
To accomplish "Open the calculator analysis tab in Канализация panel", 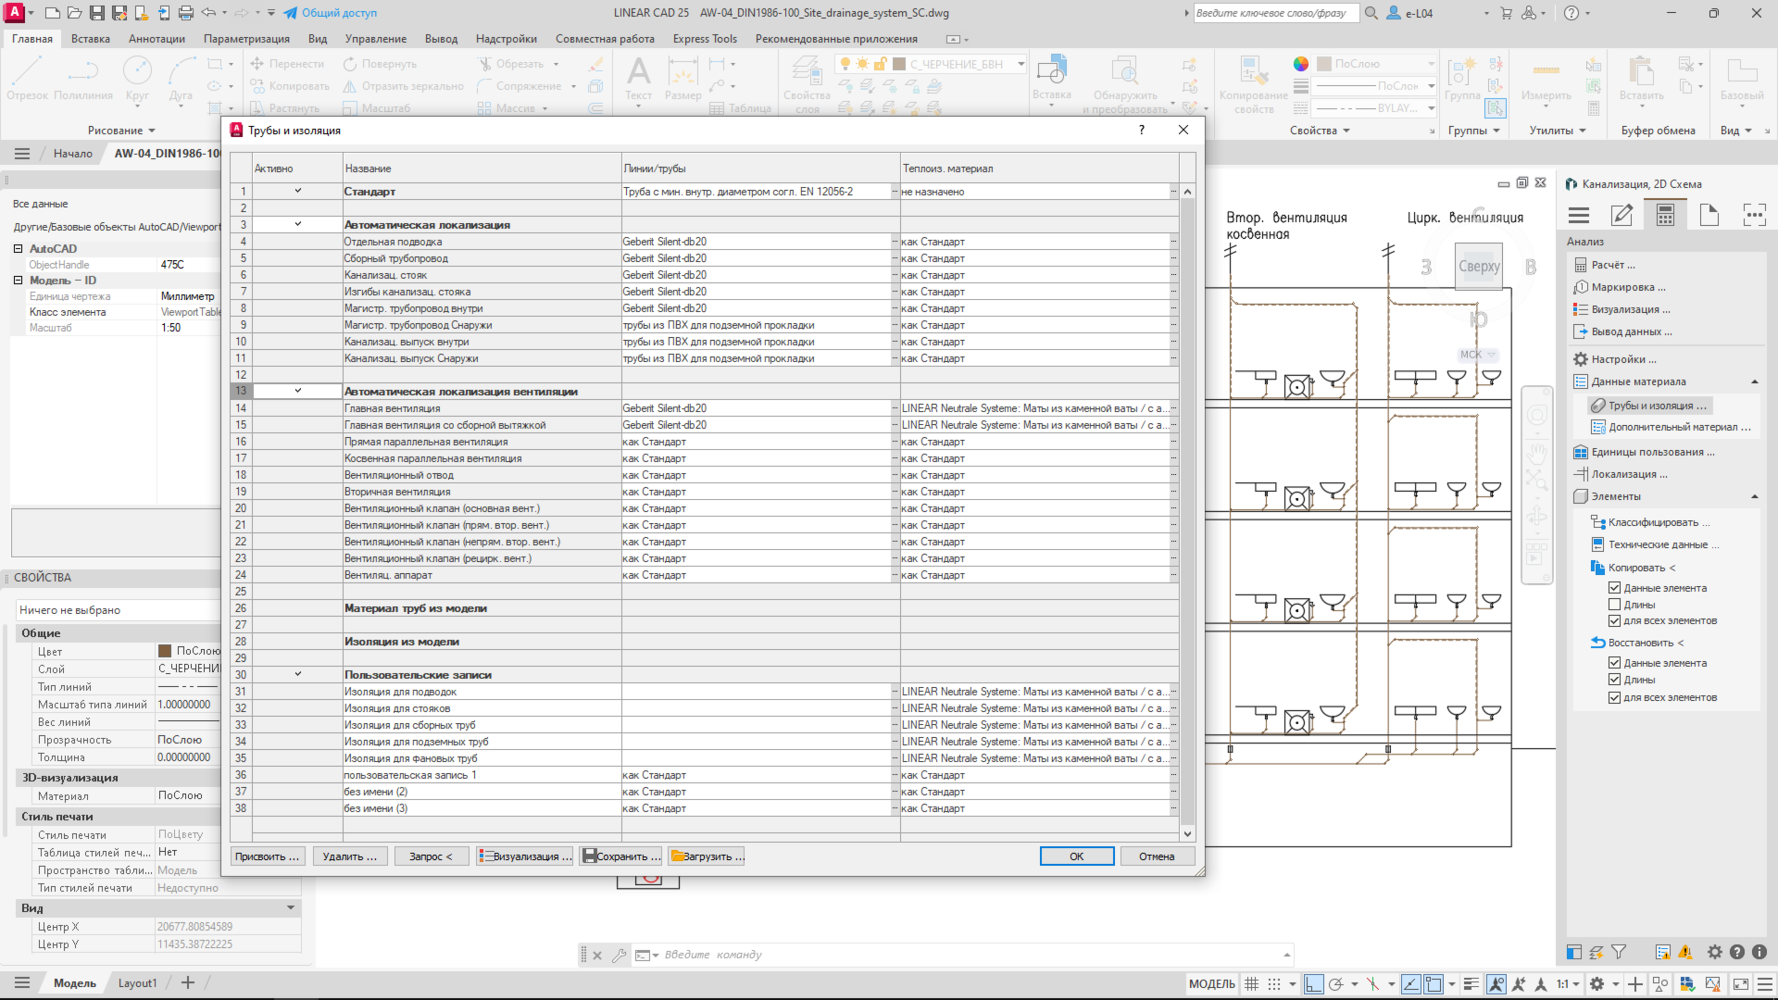I will (1665, 215).
